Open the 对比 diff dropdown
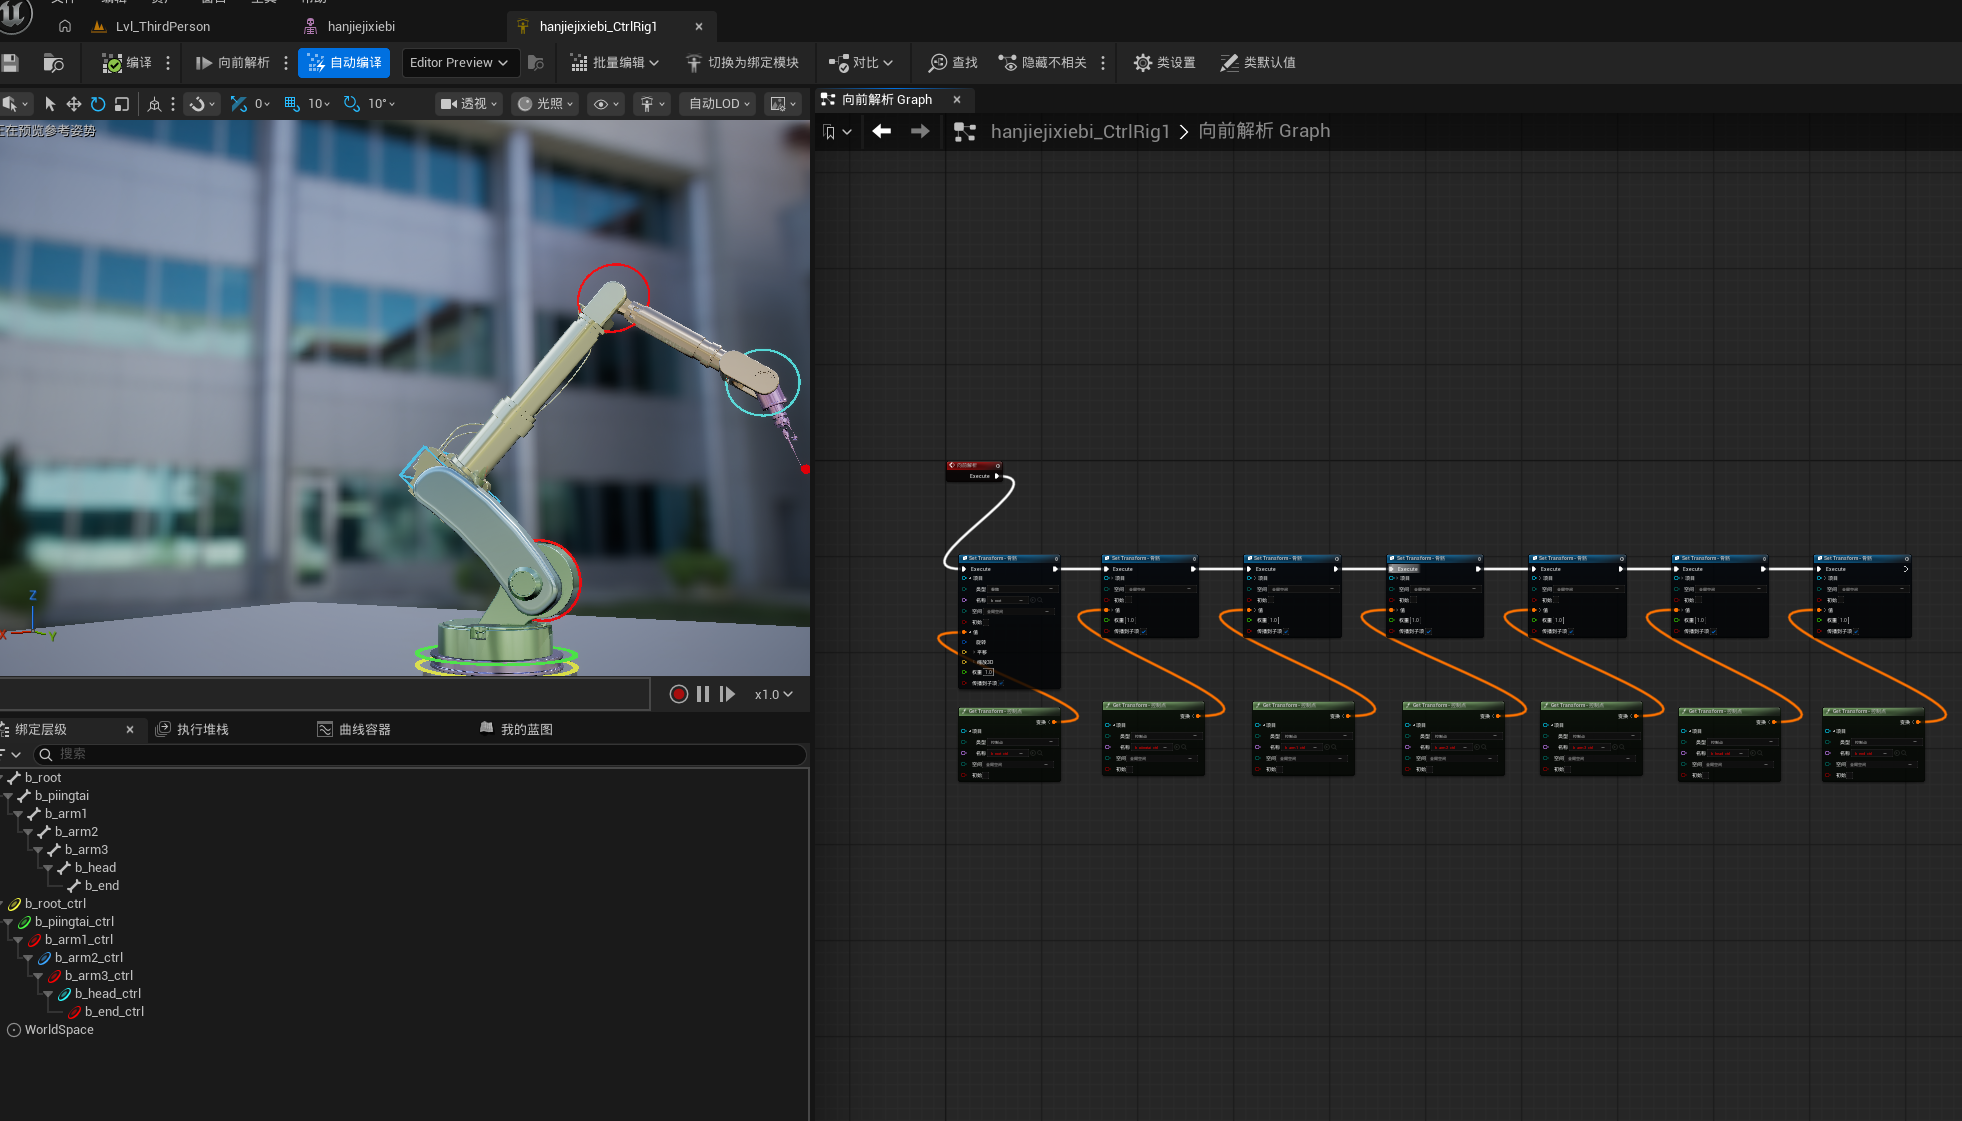 (861, 63)
